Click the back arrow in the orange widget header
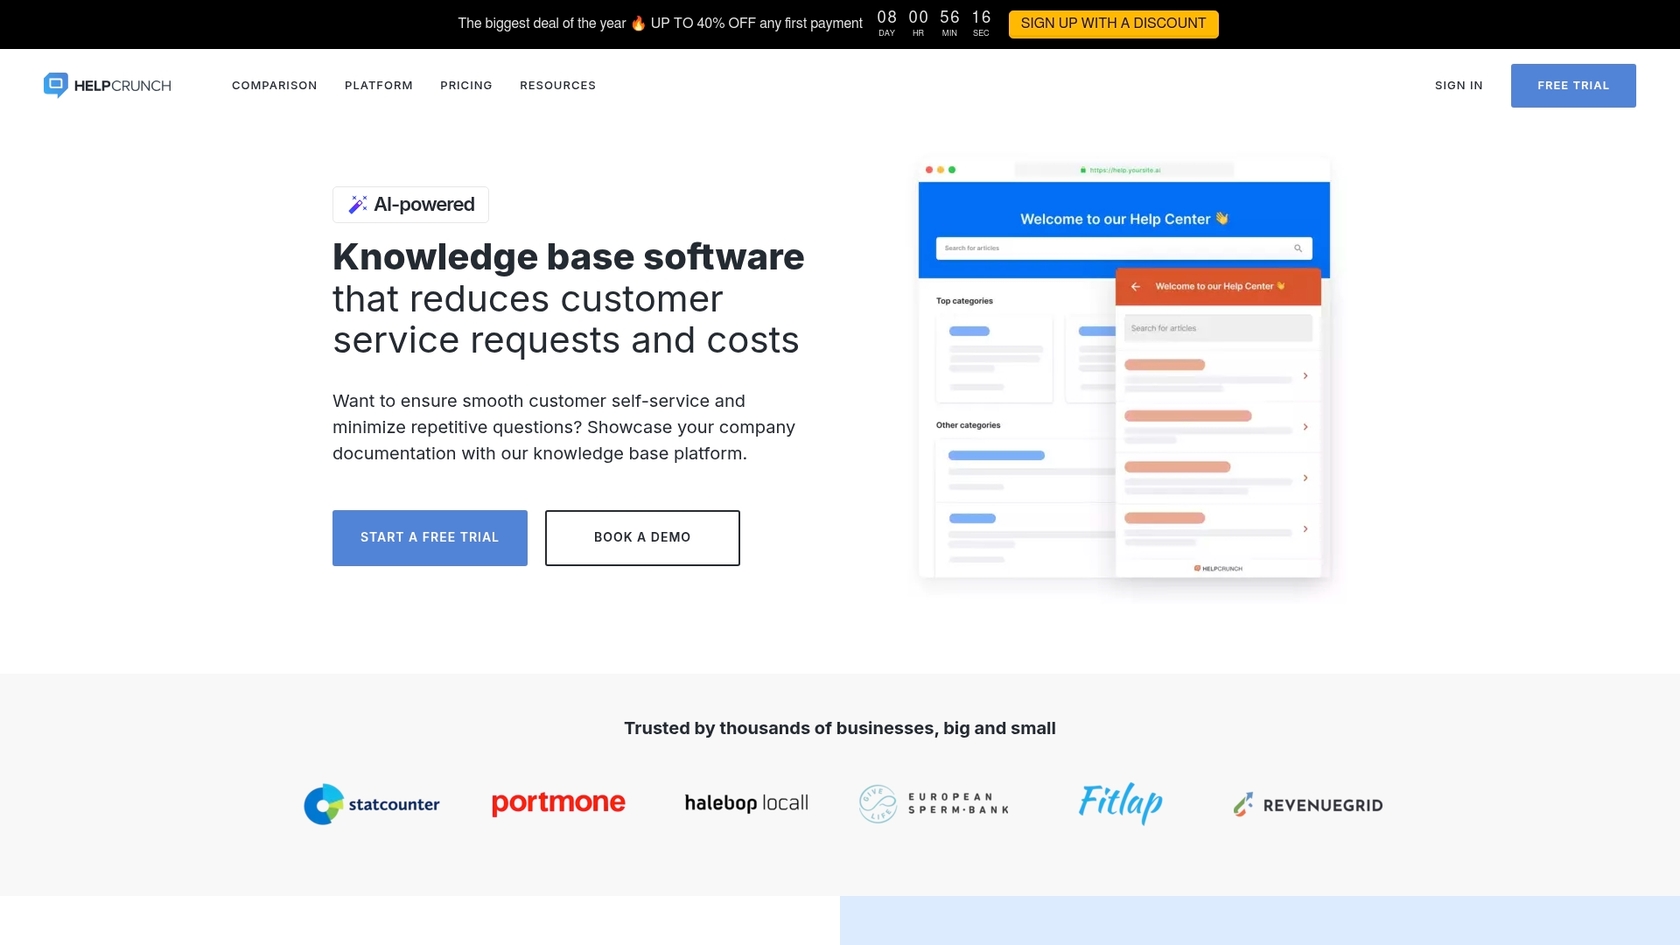The height and width of the screenshot is (945, 1680). tap(1135, 286)
